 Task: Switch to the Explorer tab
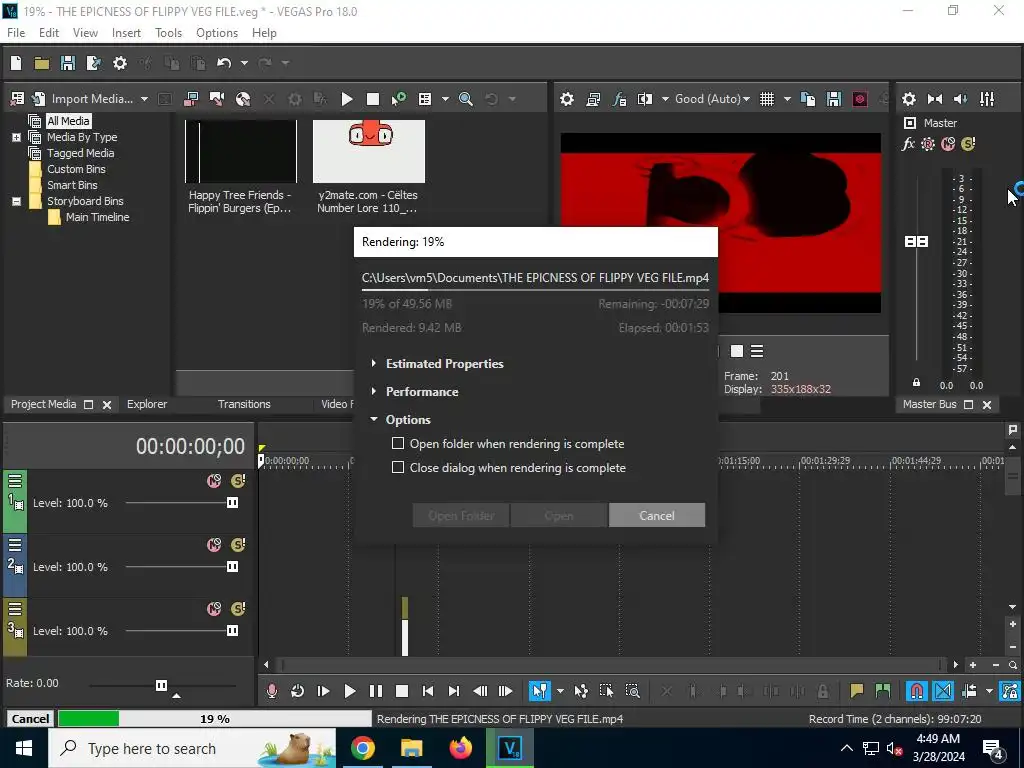tap(147, 404)
